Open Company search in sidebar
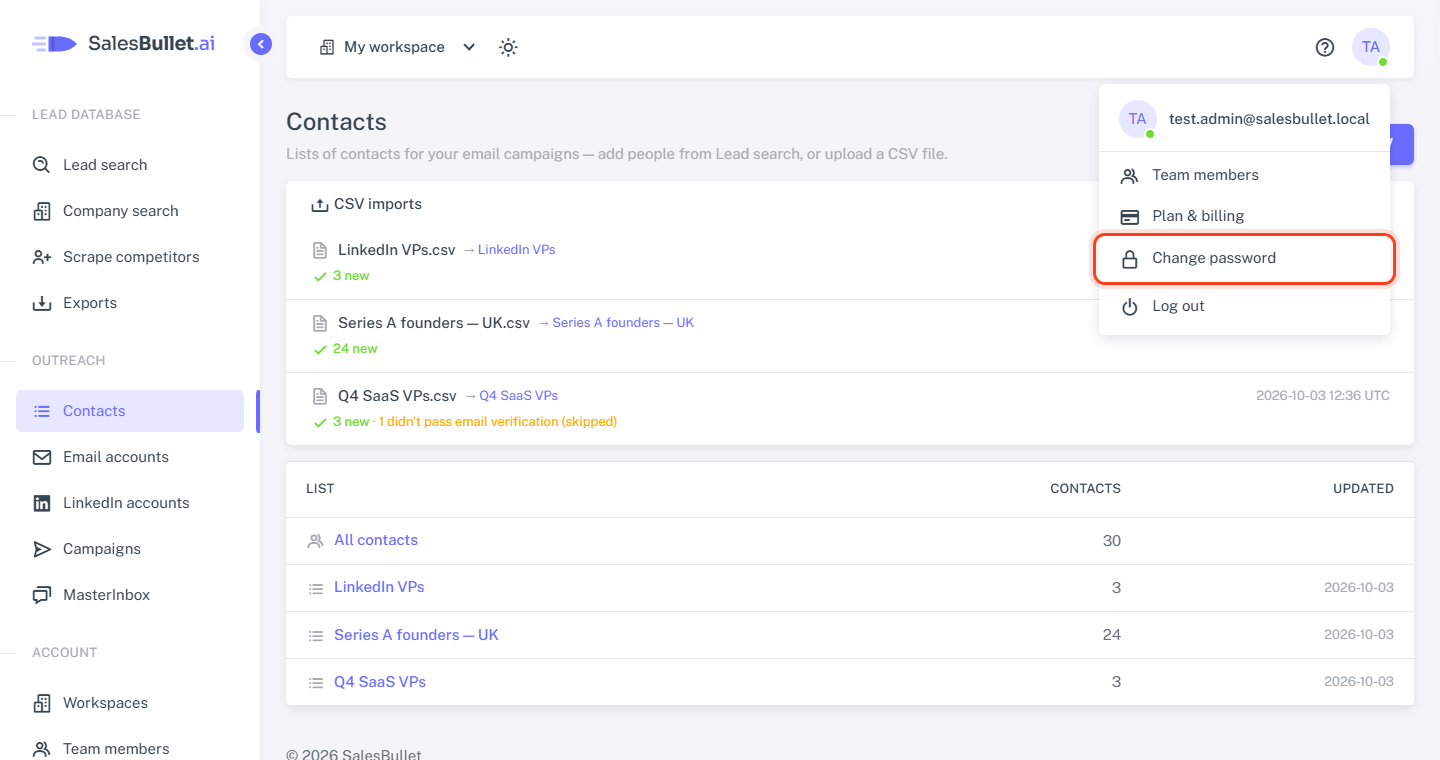The height and width of the screenshot is (760, 1440). click(130, 211)
